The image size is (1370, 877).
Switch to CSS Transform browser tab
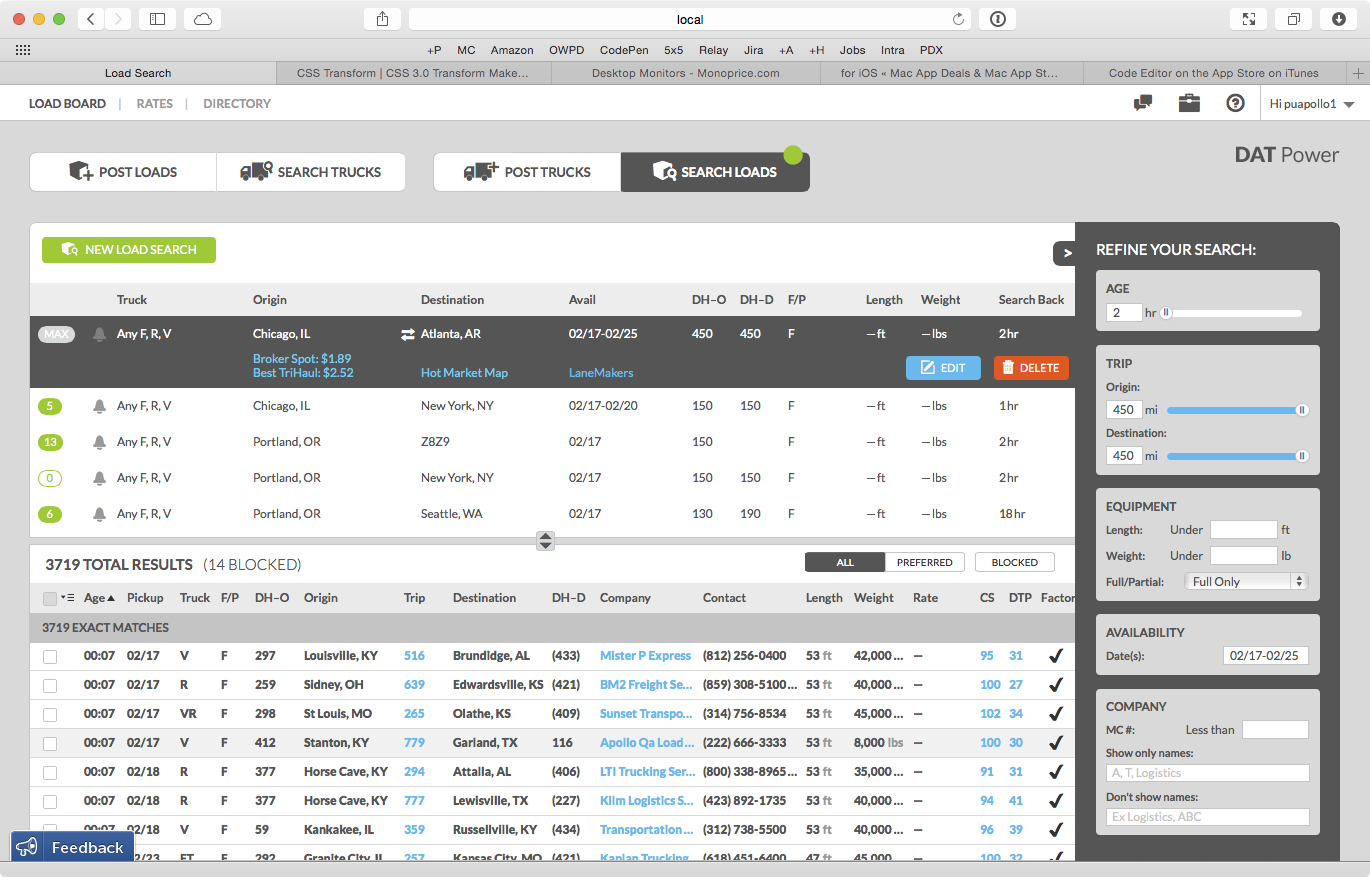pos(413,73)
